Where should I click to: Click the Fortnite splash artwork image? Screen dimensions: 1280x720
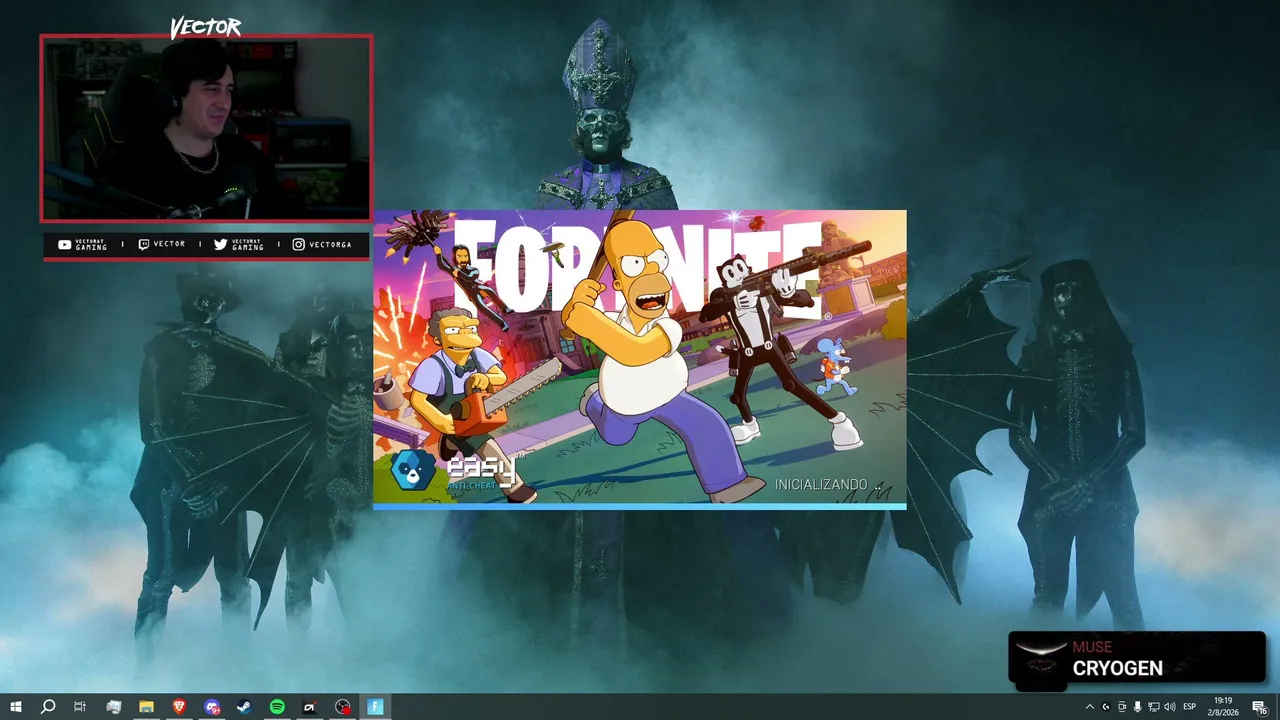tap(640, 356)
